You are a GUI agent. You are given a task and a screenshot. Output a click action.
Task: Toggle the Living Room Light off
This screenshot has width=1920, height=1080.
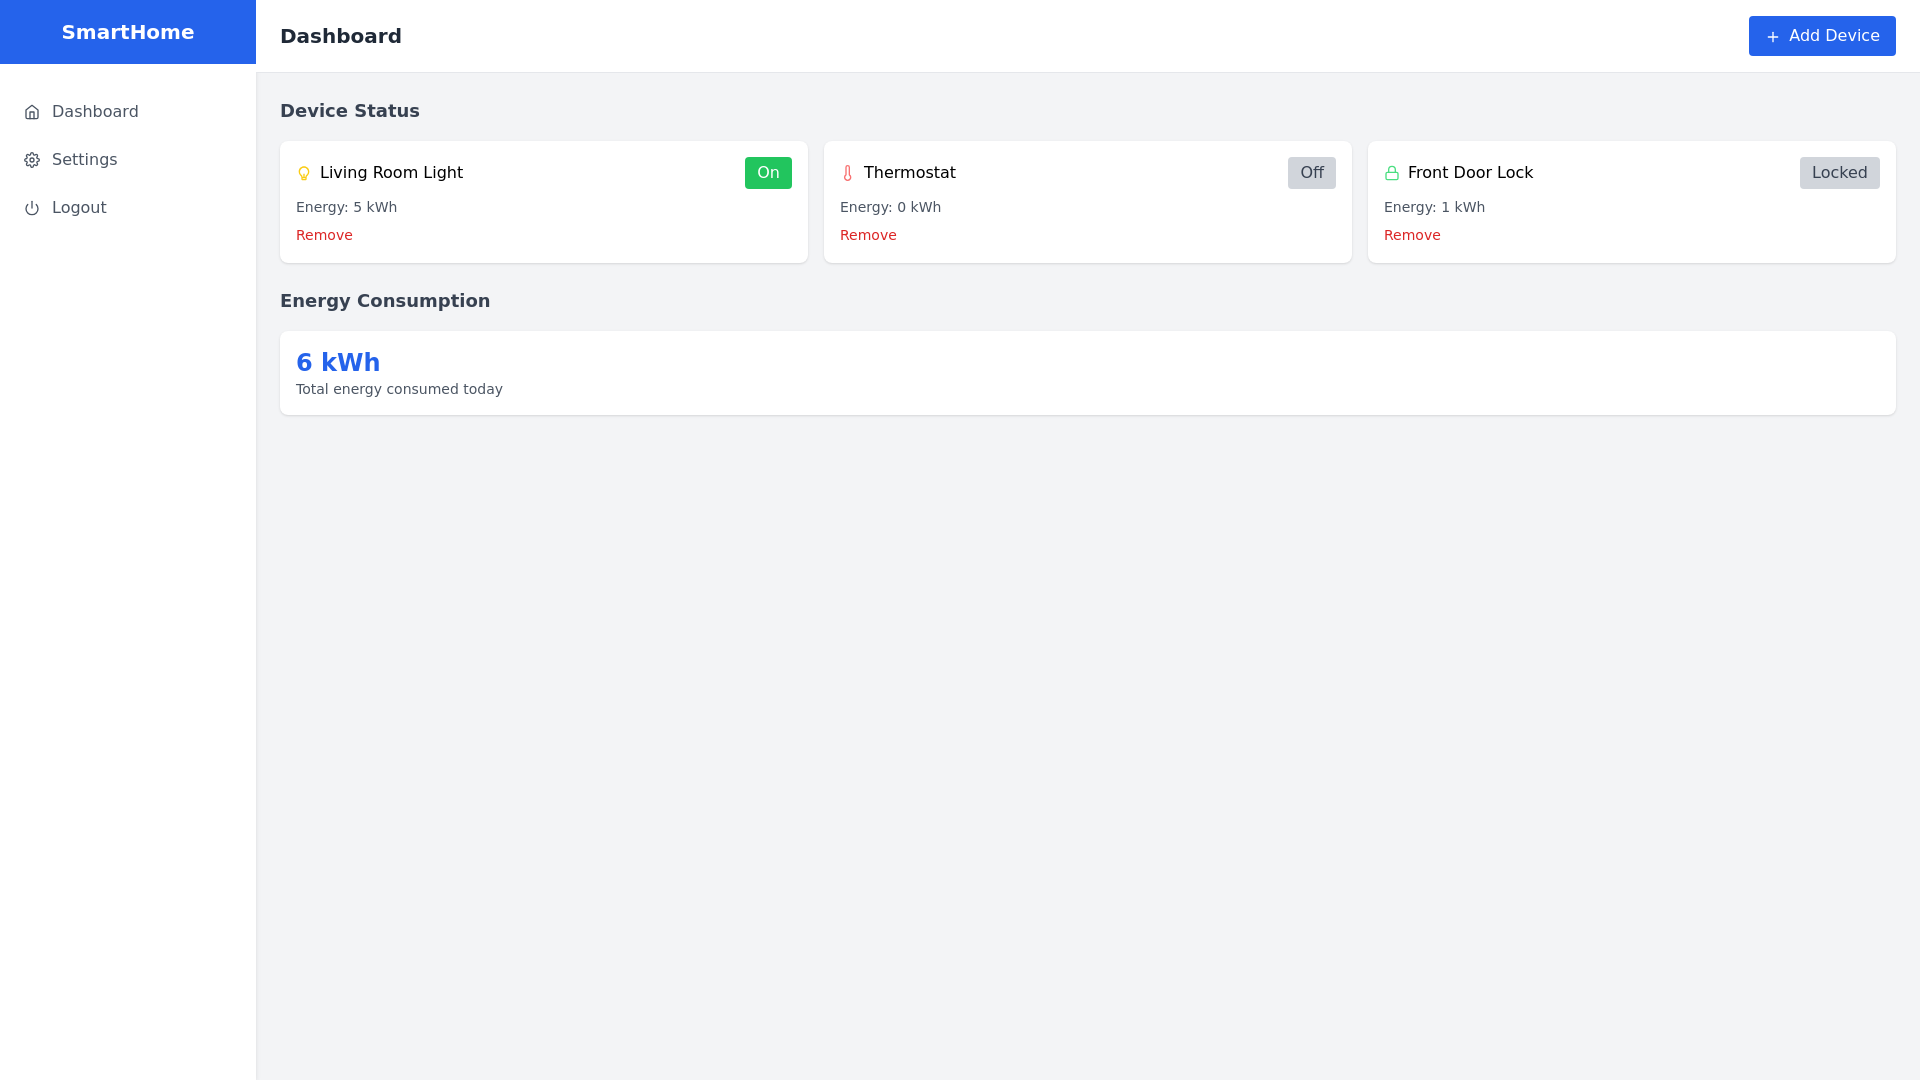pos(768,173)
